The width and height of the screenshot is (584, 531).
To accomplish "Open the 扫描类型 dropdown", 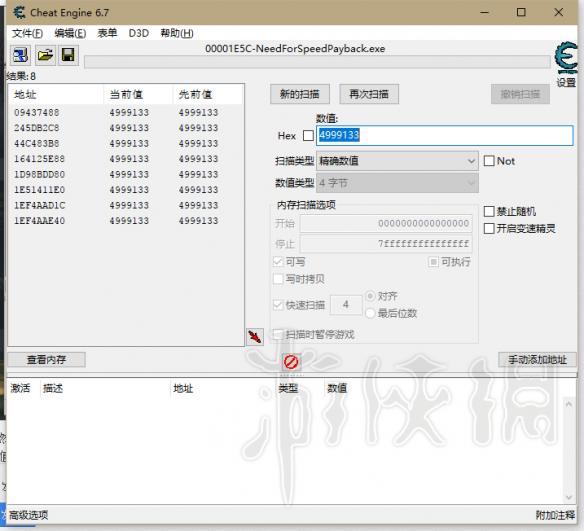I will tap(397, 161).
